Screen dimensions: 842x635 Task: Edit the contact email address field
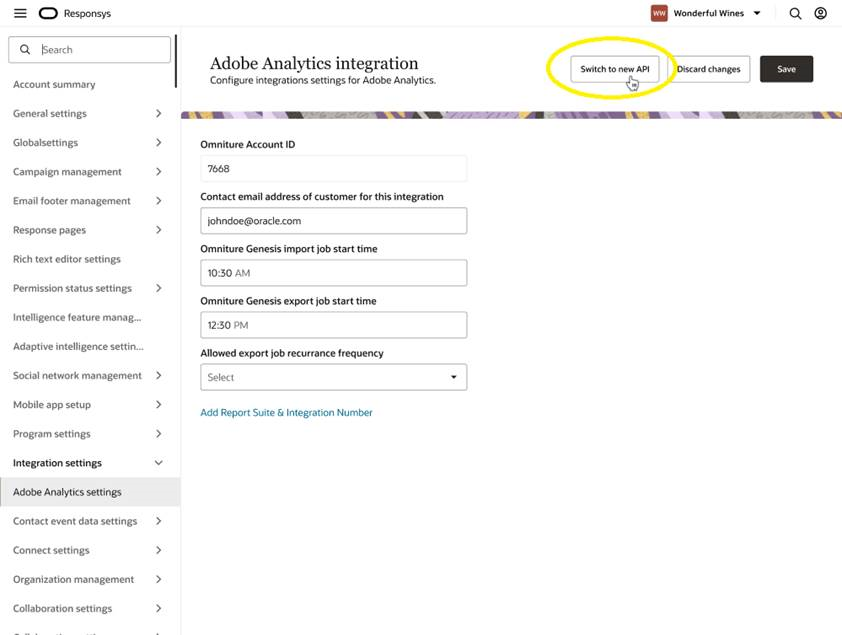pyautogui.click(x=333, y=221)
